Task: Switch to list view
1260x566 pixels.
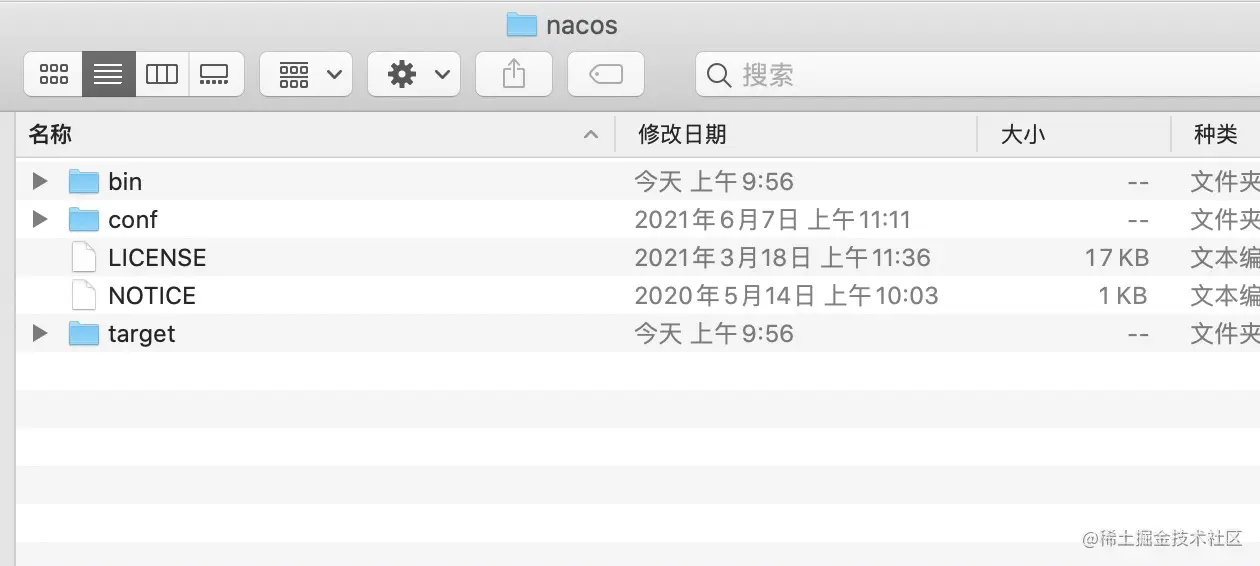Action: click(108, 74)
